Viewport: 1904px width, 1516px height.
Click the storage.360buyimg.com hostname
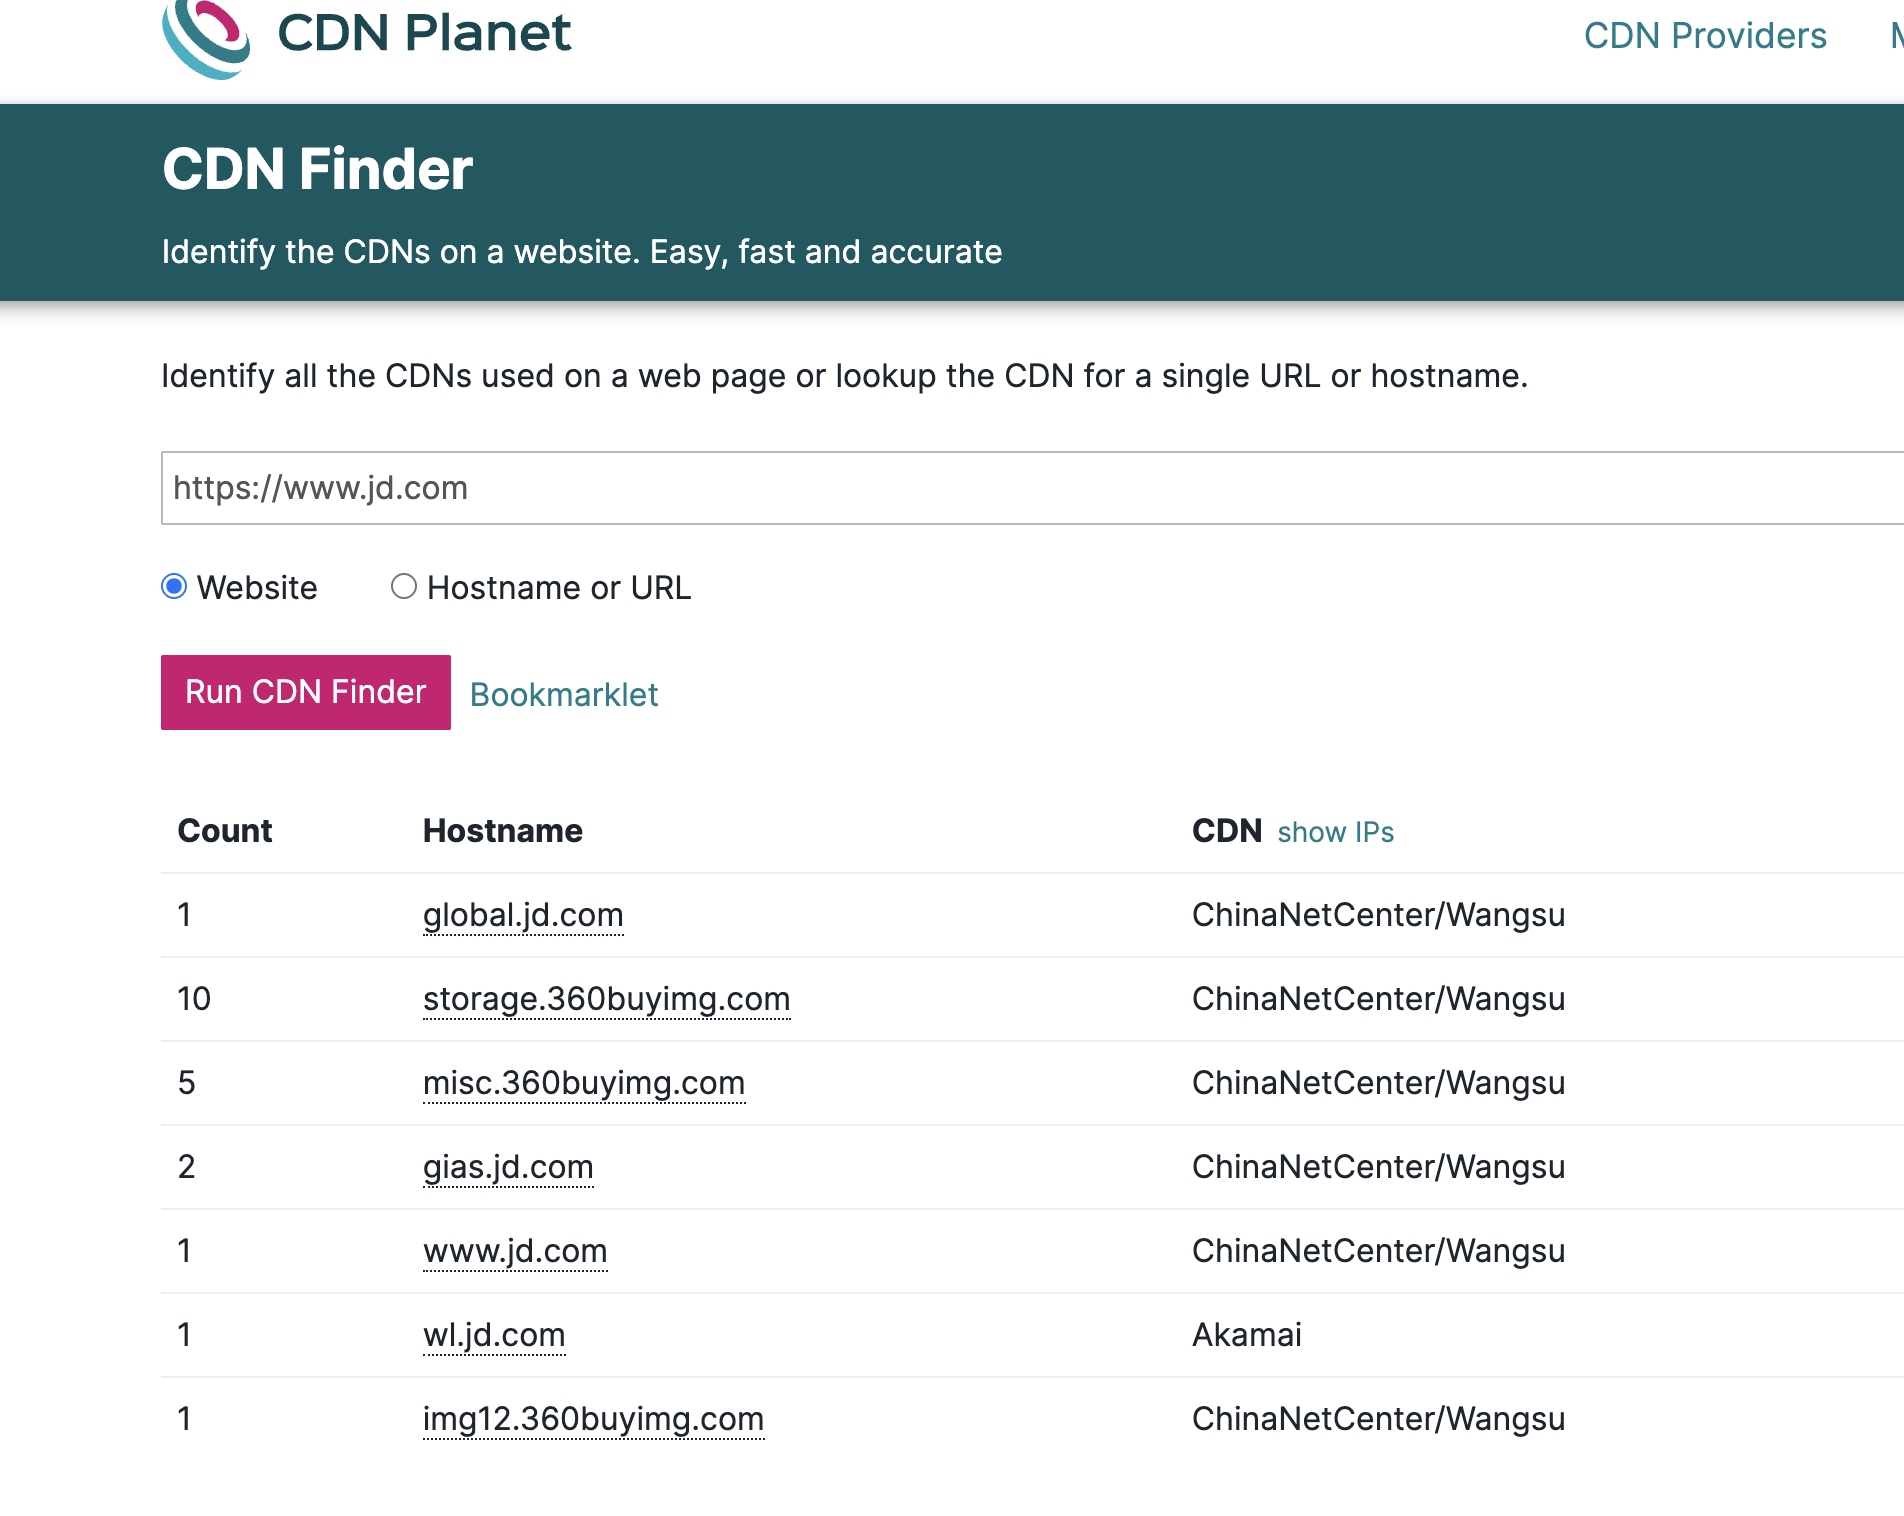coord(606,999)
